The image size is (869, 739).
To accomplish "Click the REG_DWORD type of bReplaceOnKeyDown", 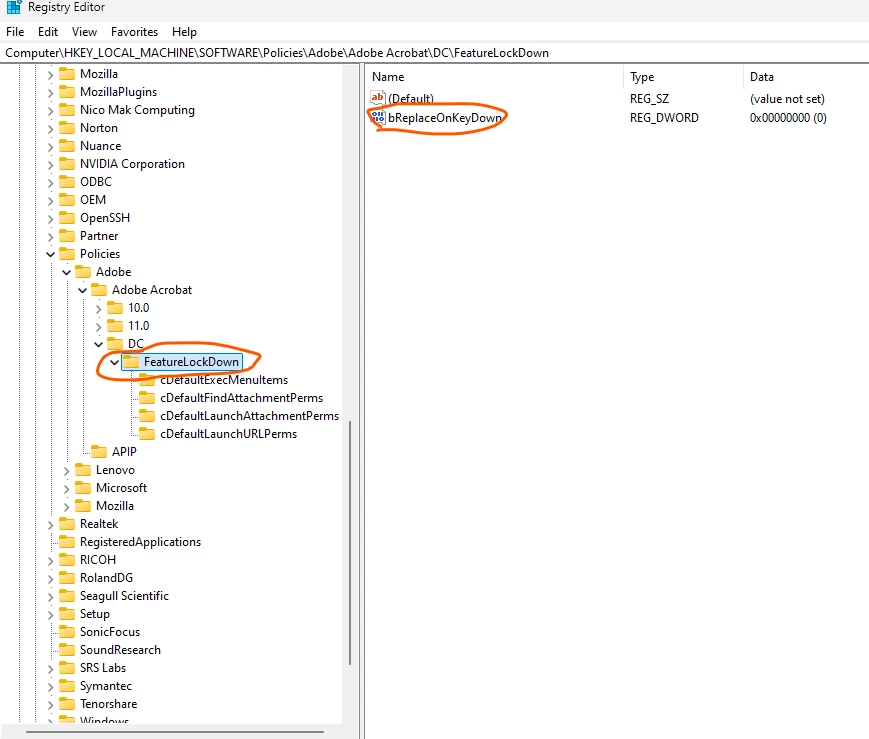I will coord(664,118).
